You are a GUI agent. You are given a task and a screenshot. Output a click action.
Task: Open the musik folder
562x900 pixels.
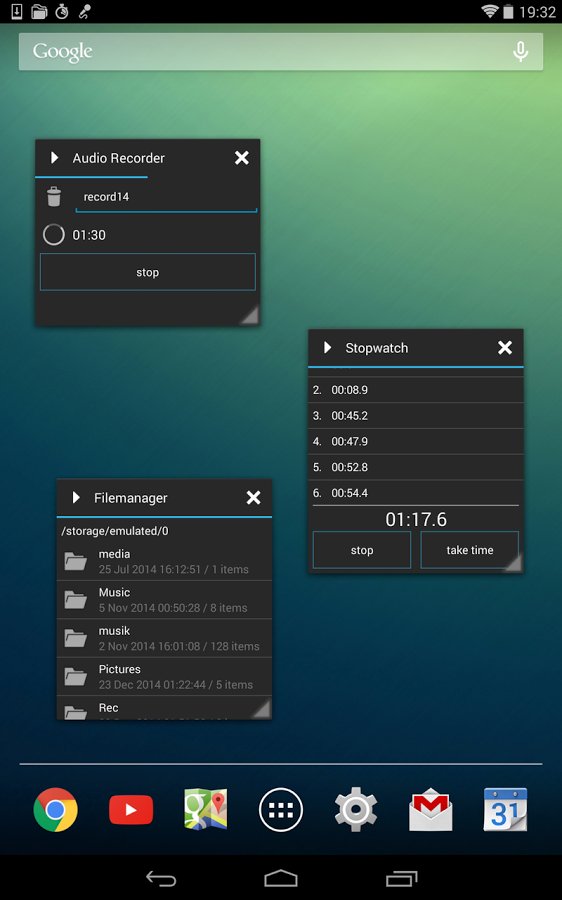(164, 638)
